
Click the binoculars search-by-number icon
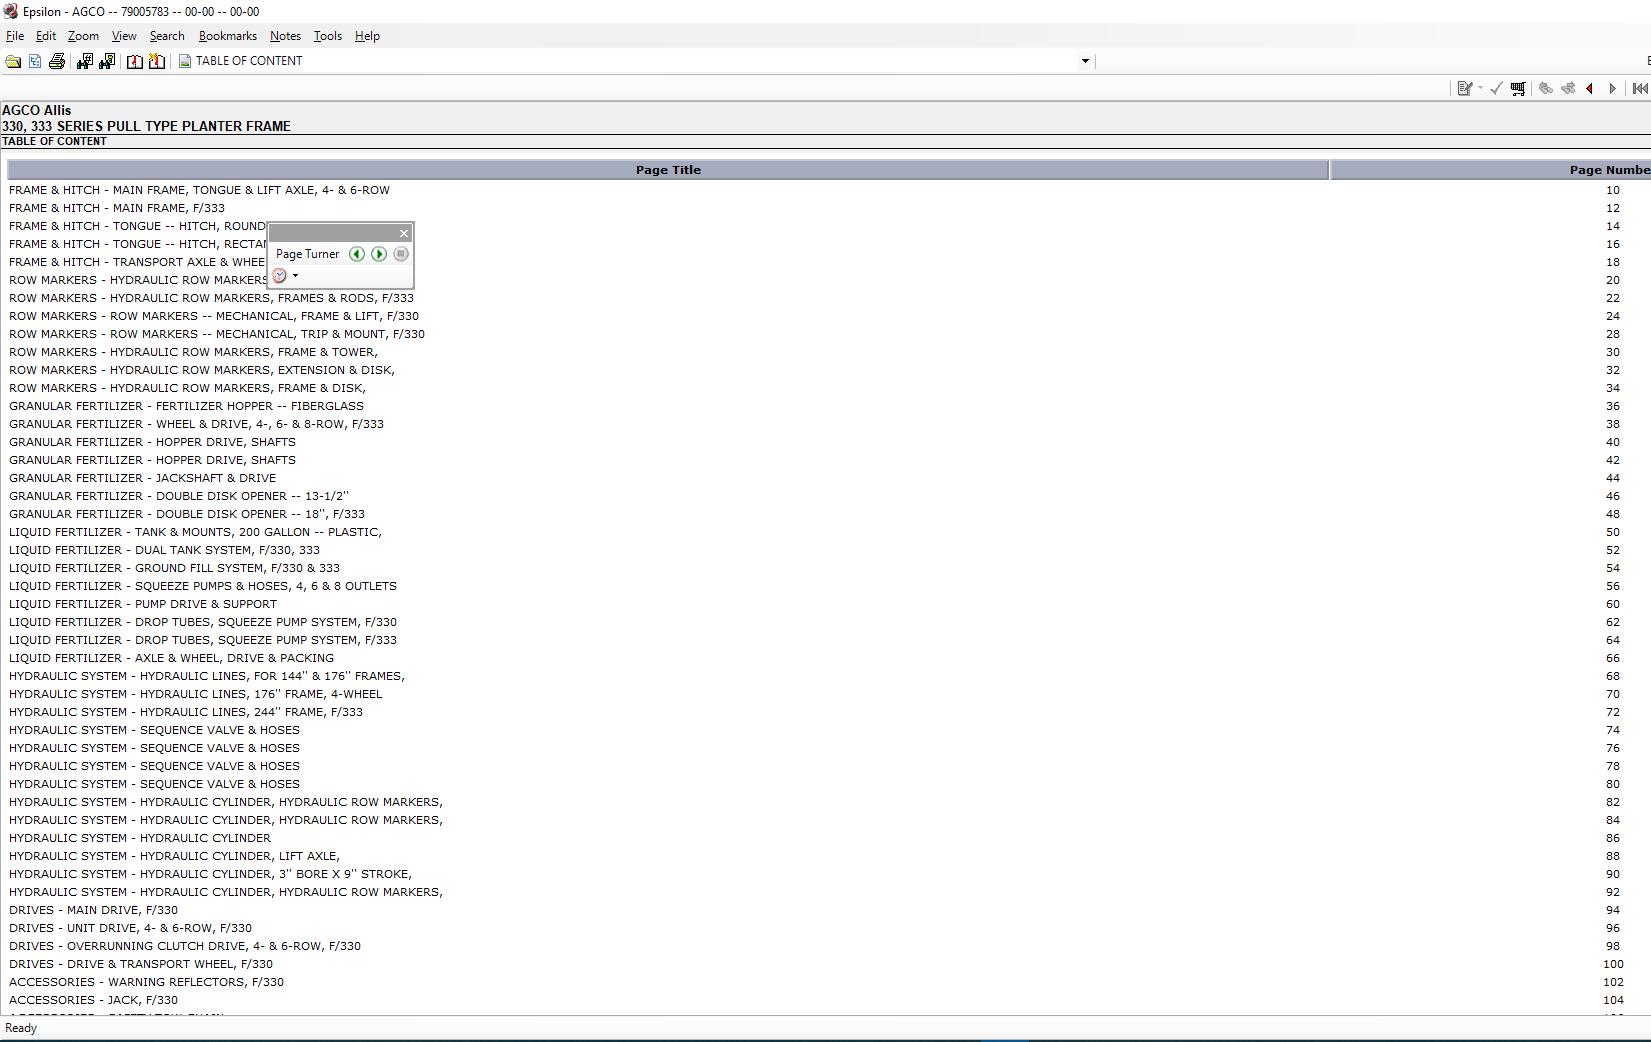coord(84,61)
